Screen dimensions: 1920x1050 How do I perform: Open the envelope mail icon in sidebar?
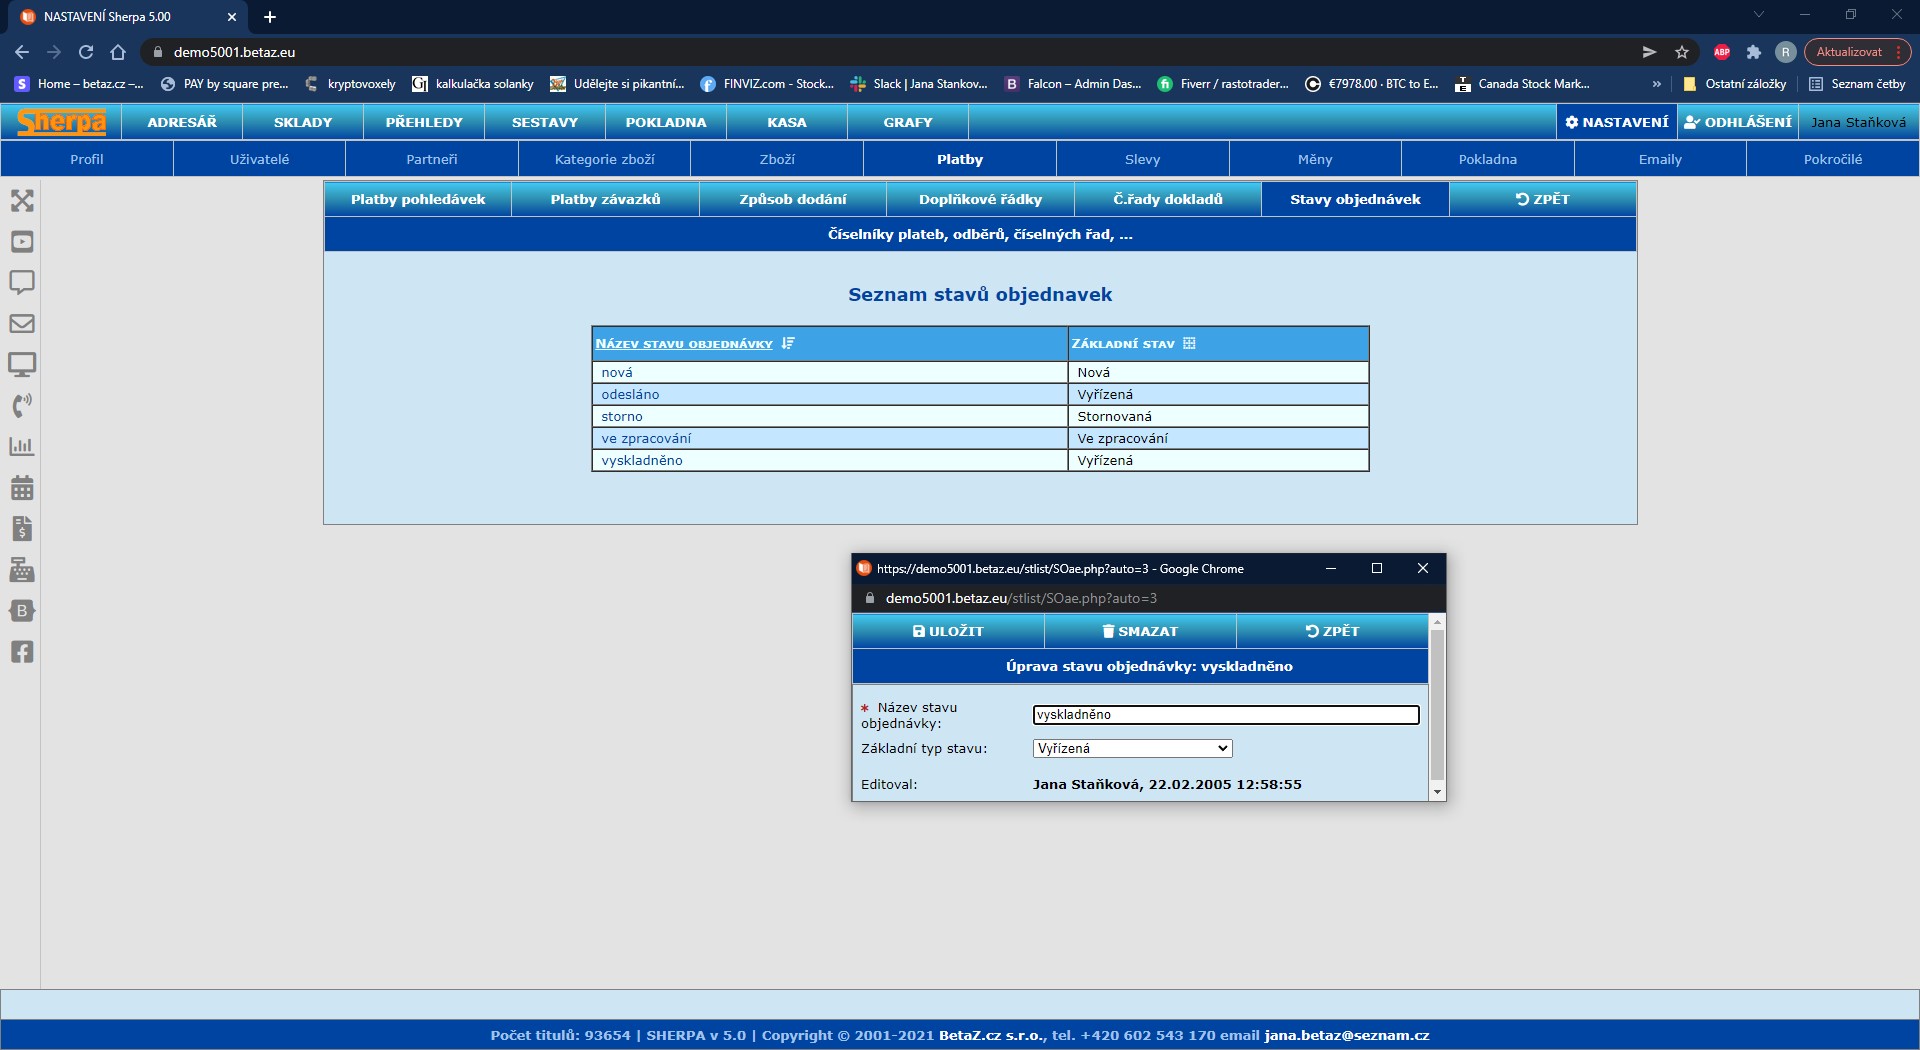coord(22,324)
